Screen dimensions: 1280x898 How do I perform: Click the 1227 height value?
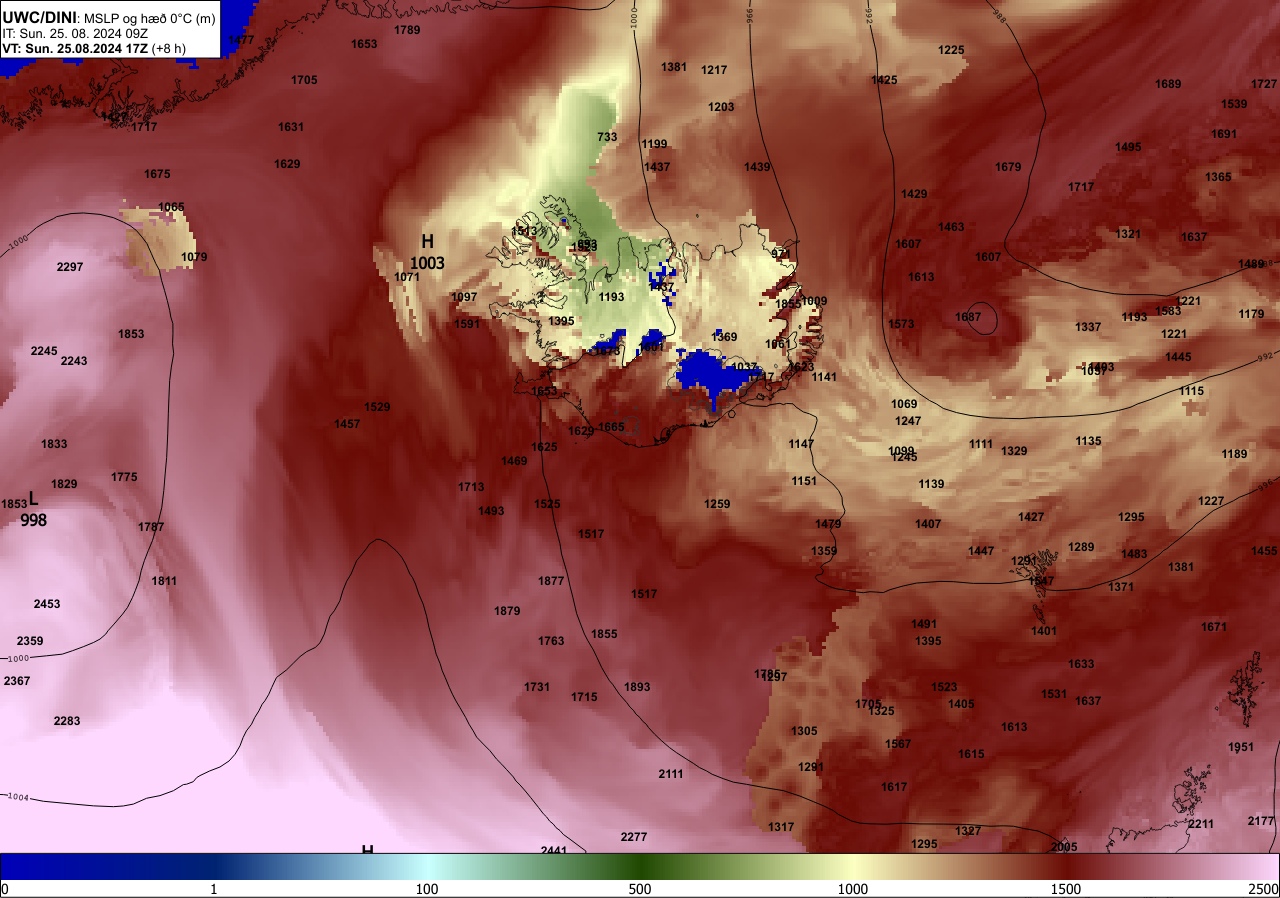coord(1211,501)
